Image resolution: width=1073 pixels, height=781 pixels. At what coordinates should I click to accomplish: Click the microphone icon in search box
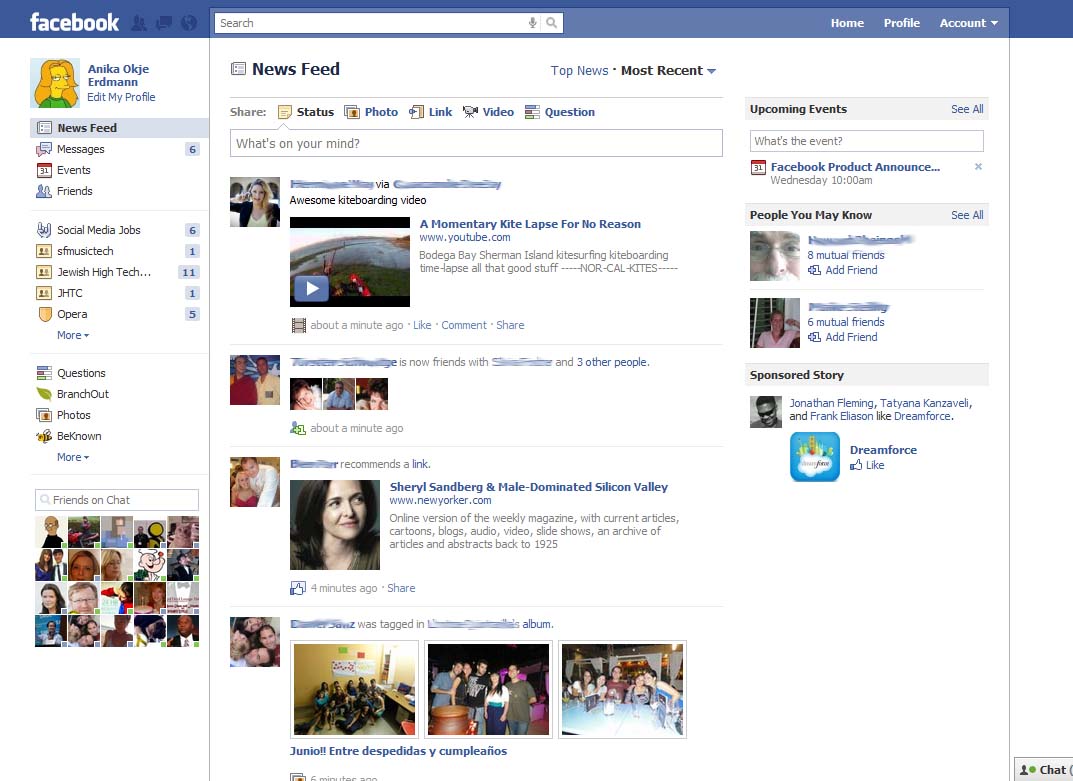point(532,23)
